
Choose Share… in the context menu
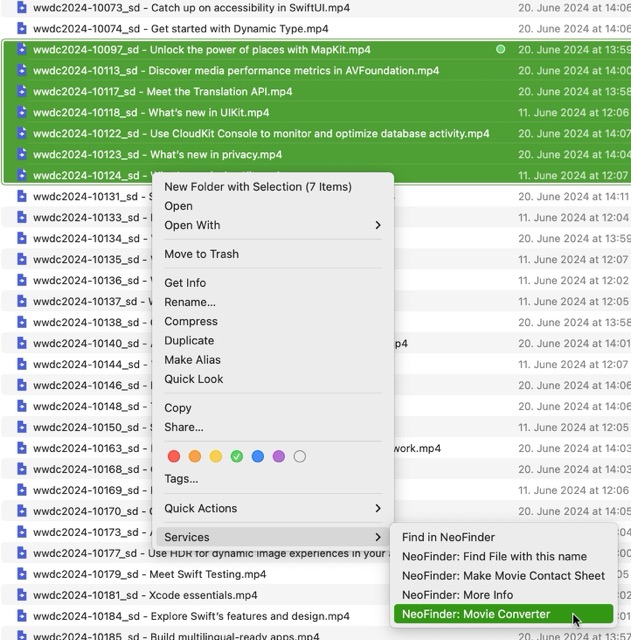click(184, 427)
